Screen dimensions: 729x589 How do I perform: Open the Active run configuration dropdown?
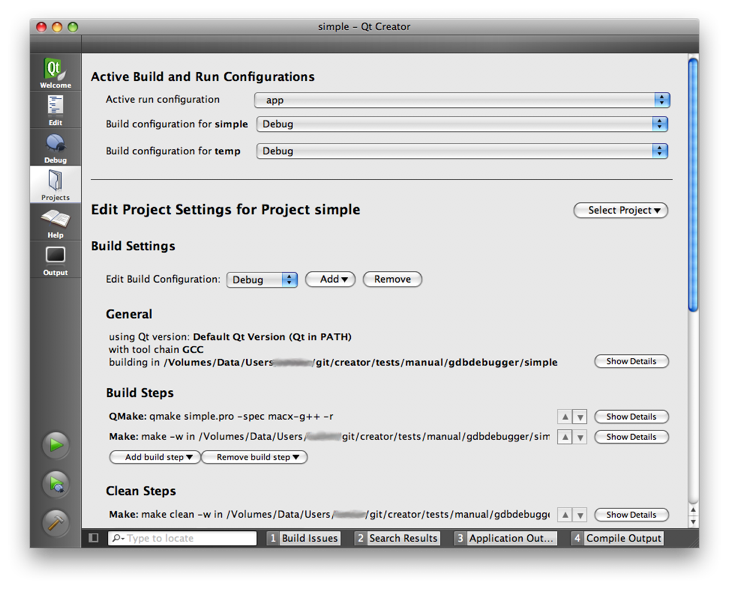462,100
